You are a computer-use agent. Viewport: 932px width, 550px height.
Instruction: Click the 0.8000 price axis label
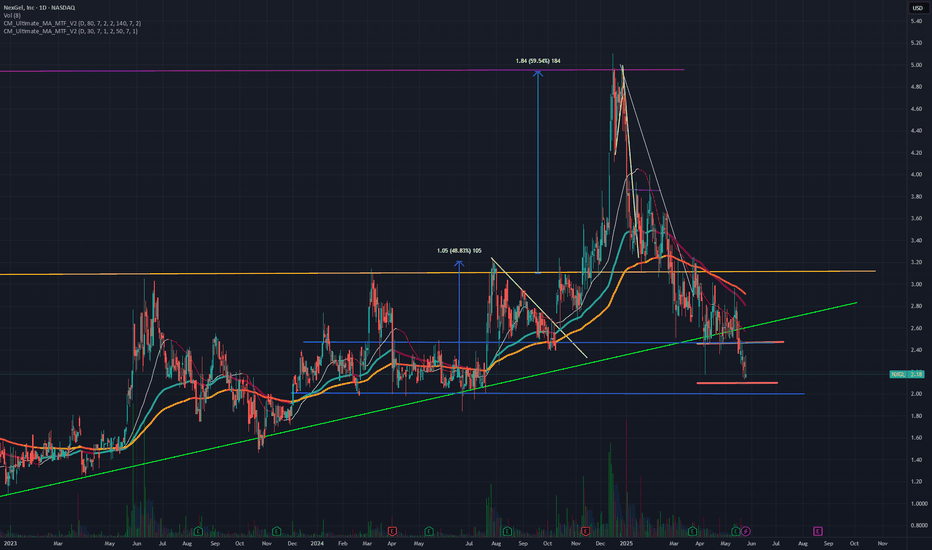[x=919, y=526]
